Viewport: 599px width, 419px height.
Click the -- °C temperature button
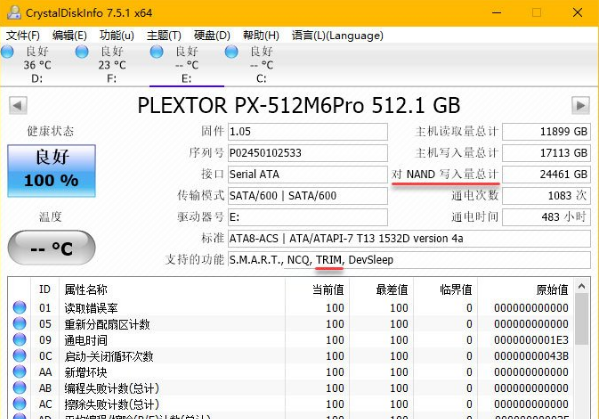[x=52, y=248]
